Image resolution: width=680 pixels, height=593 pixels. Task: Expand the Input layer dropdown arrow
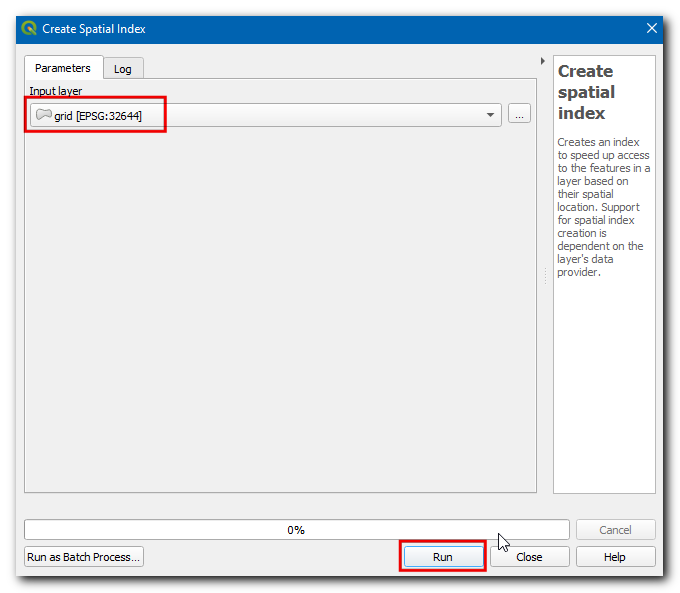pos(490,115)
